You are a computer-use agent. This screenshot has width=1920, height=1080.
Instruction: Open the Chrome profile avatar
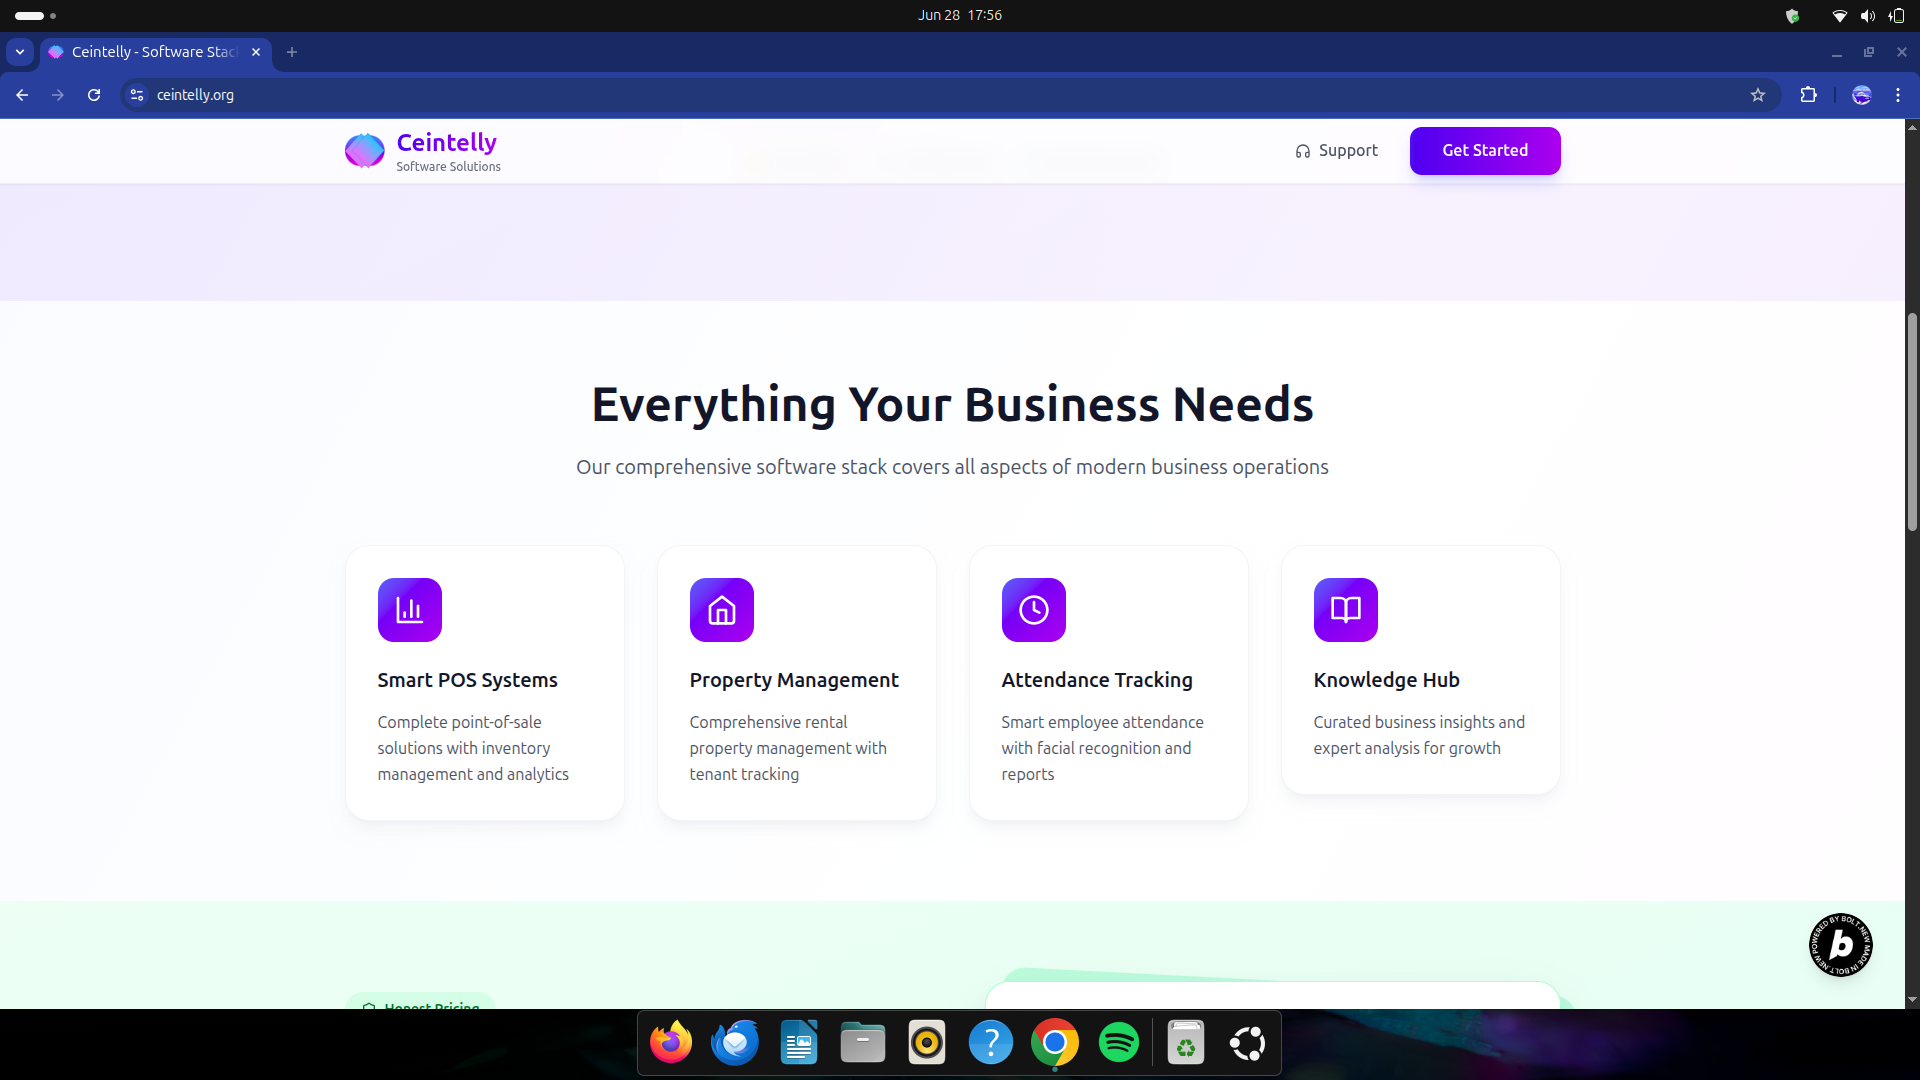click(1861, 95)
